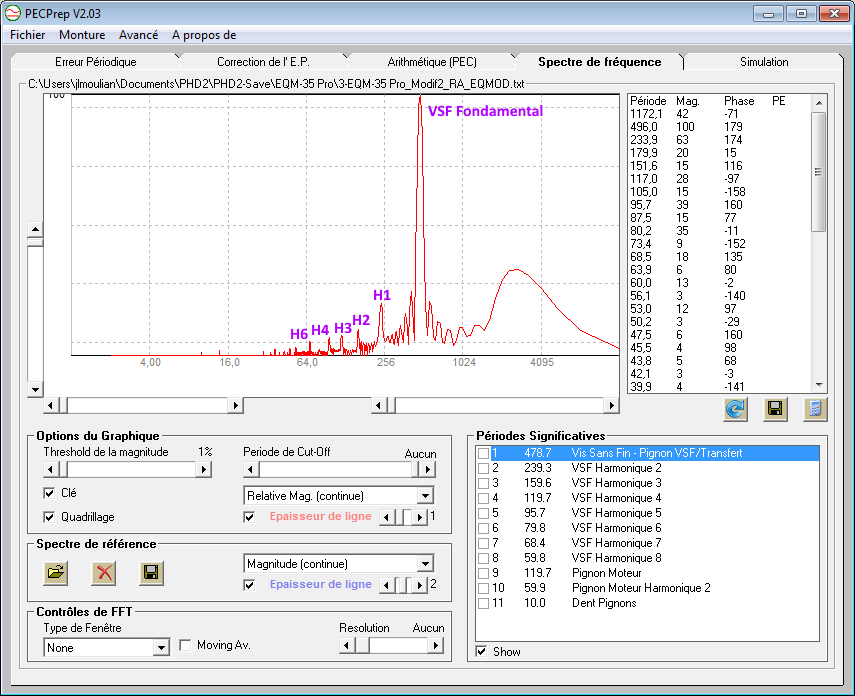Viewport: 855px width, 696px height.
Task: Select the VSF Harmonique 7 row
Action: [x=648, y=543]
